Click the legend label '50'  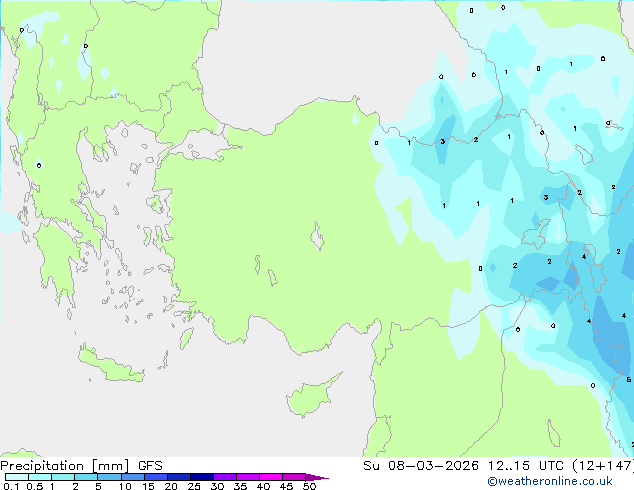click(309, 486)
